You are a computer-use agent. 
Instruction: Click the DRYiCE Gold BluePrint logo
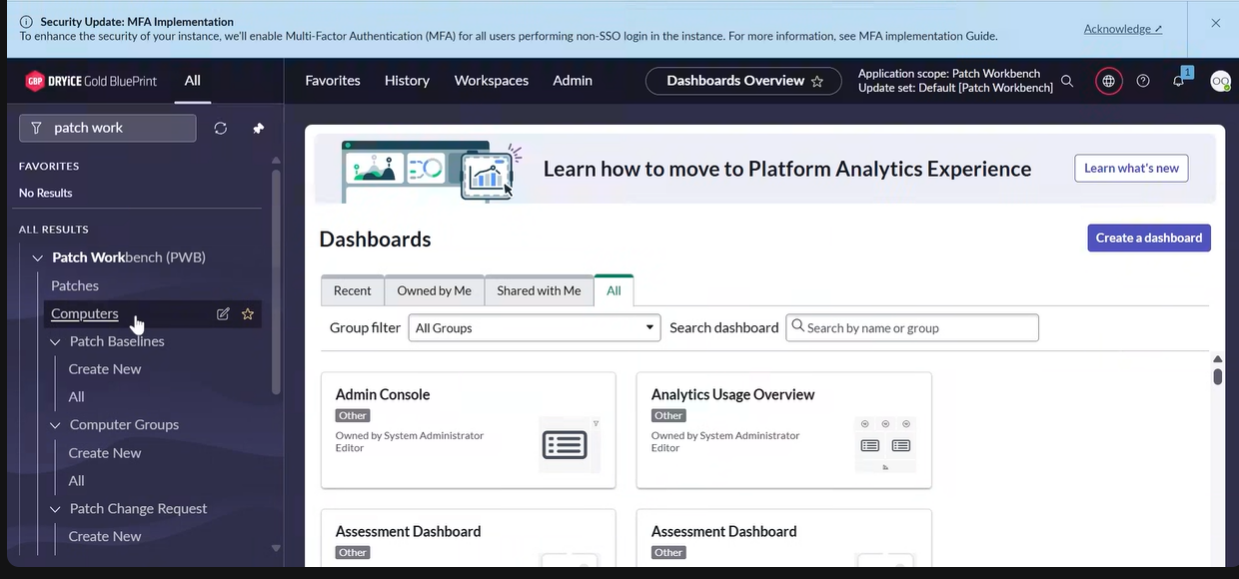click(x=91, y=81)
